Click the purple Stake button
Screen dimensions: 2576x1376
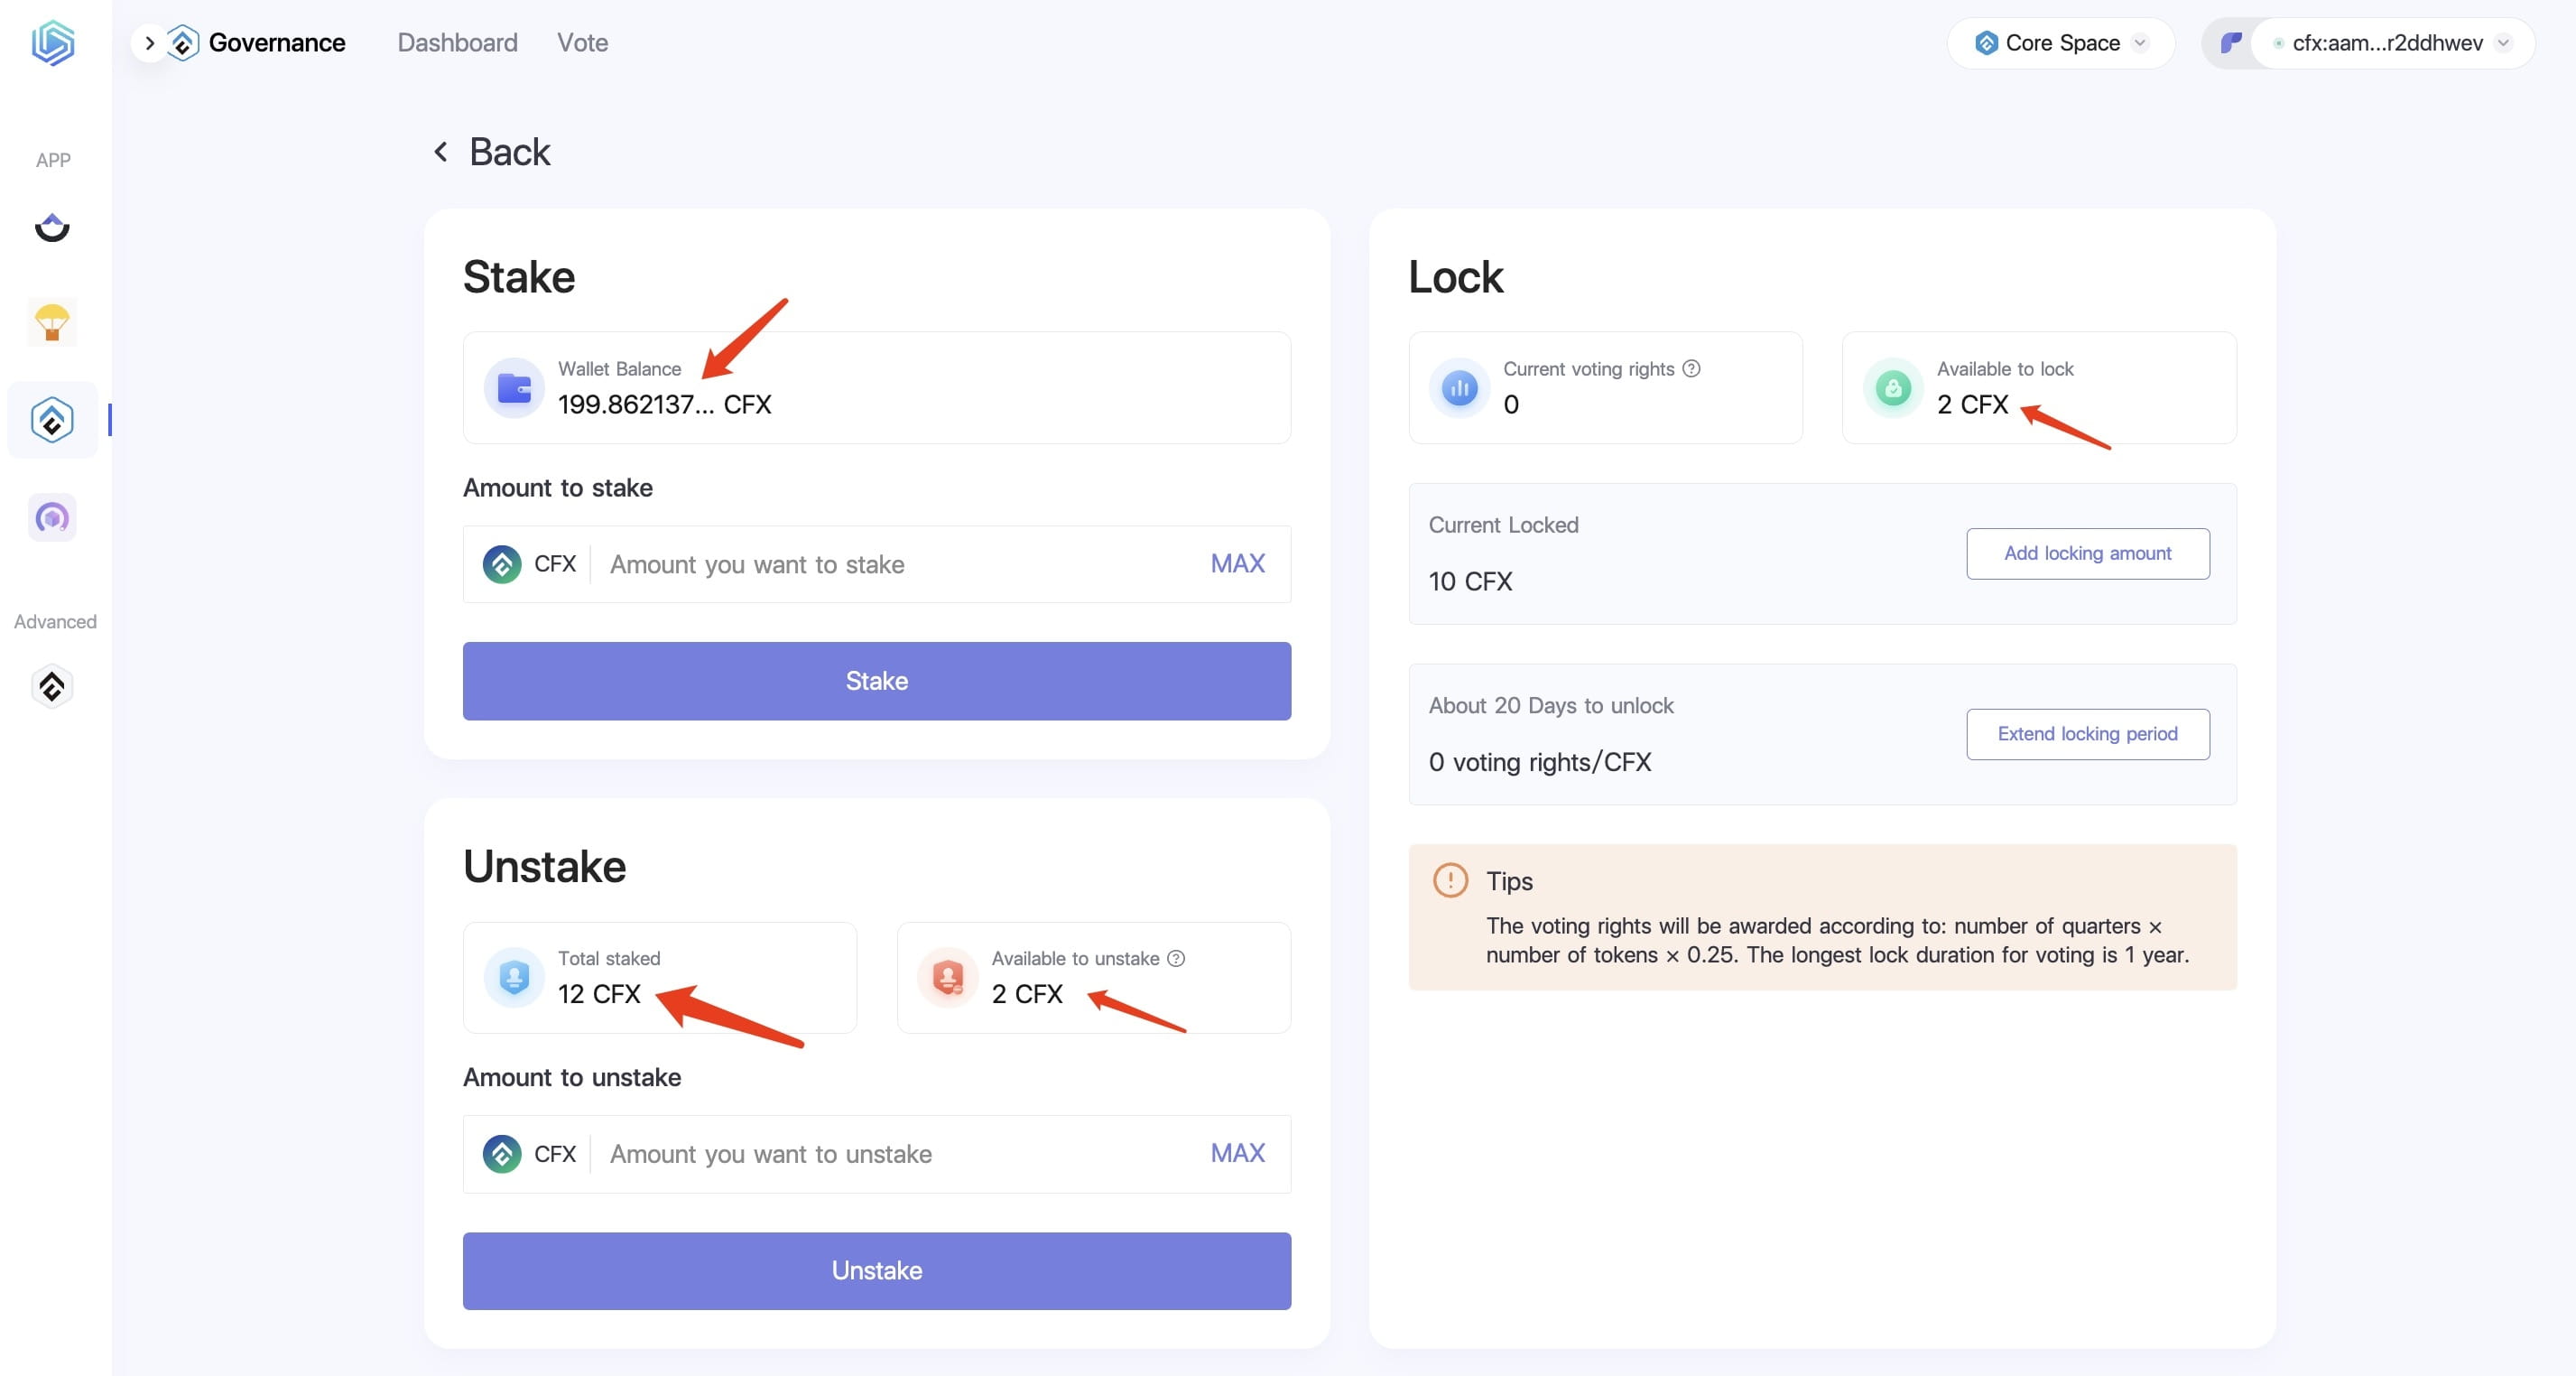(x=877, y=681)
